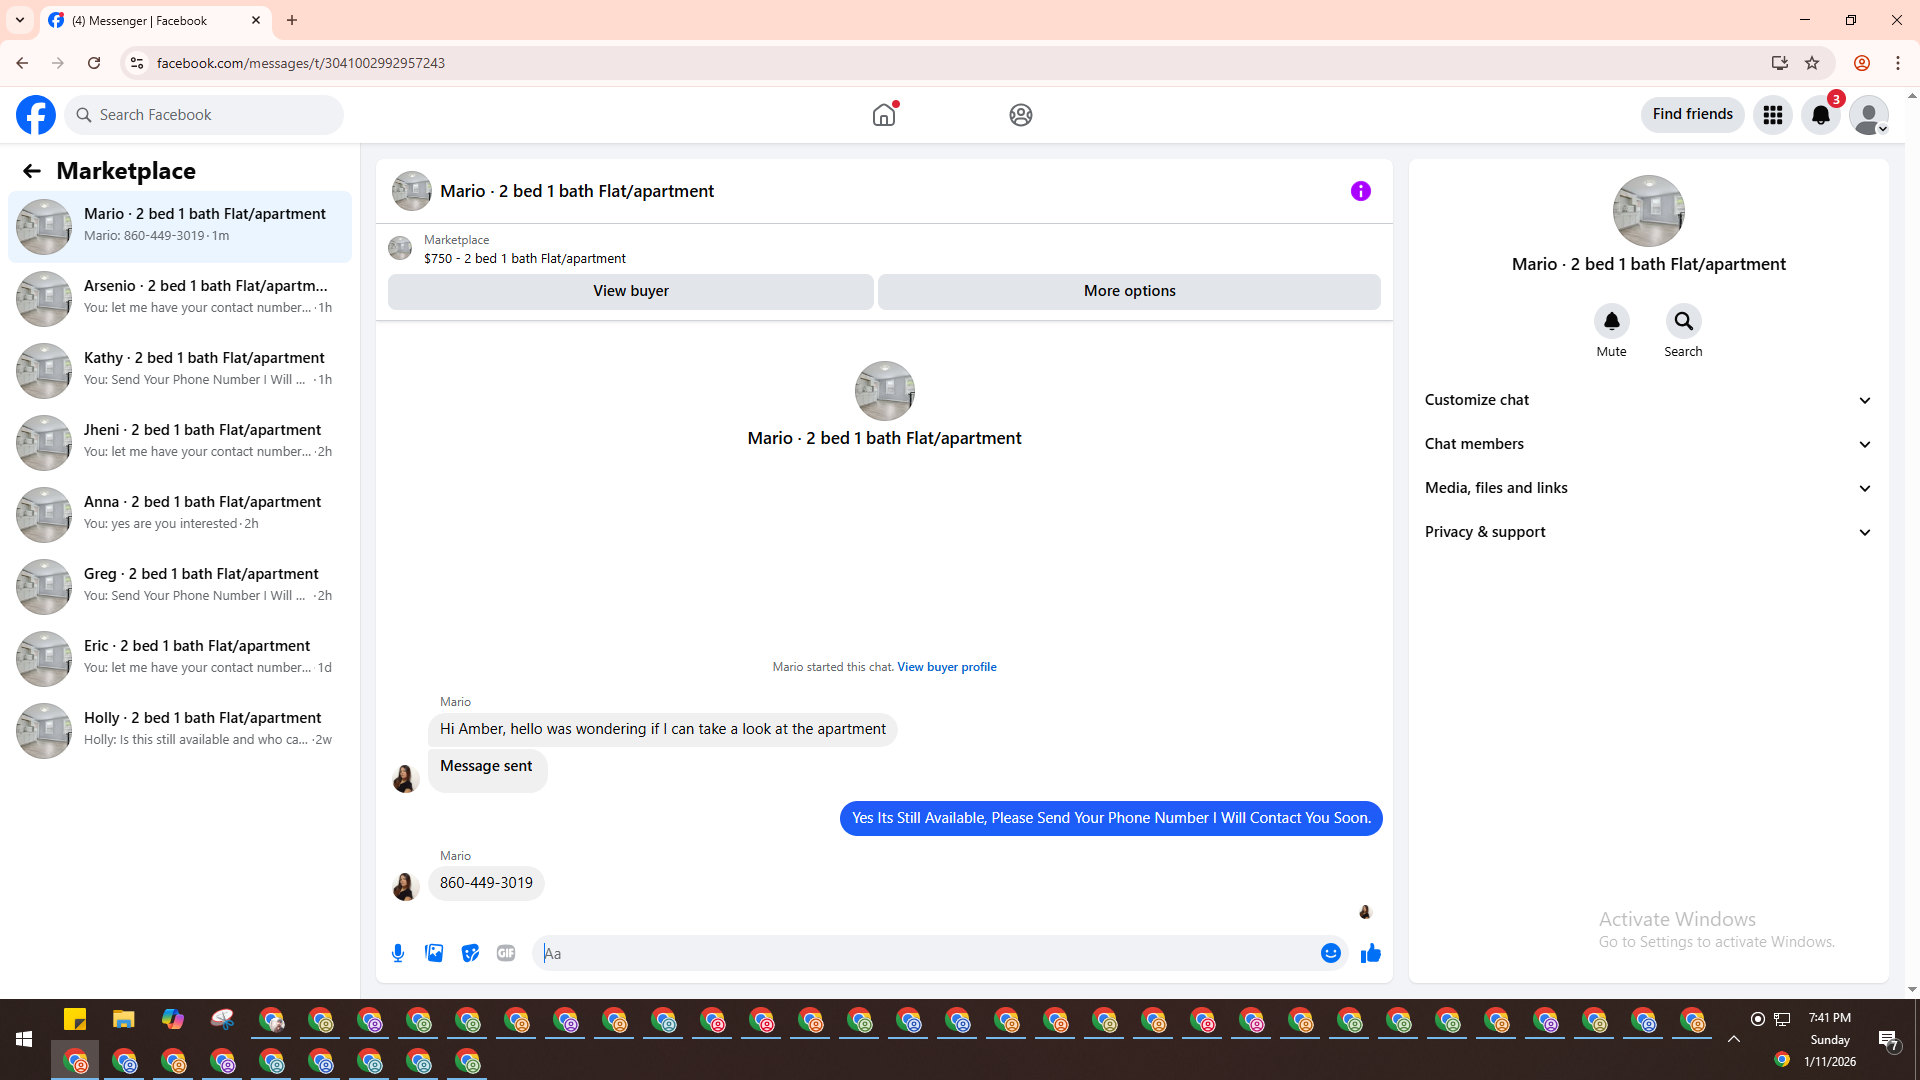
Task: Open the chat with Anna
Action: coord(180,515)
